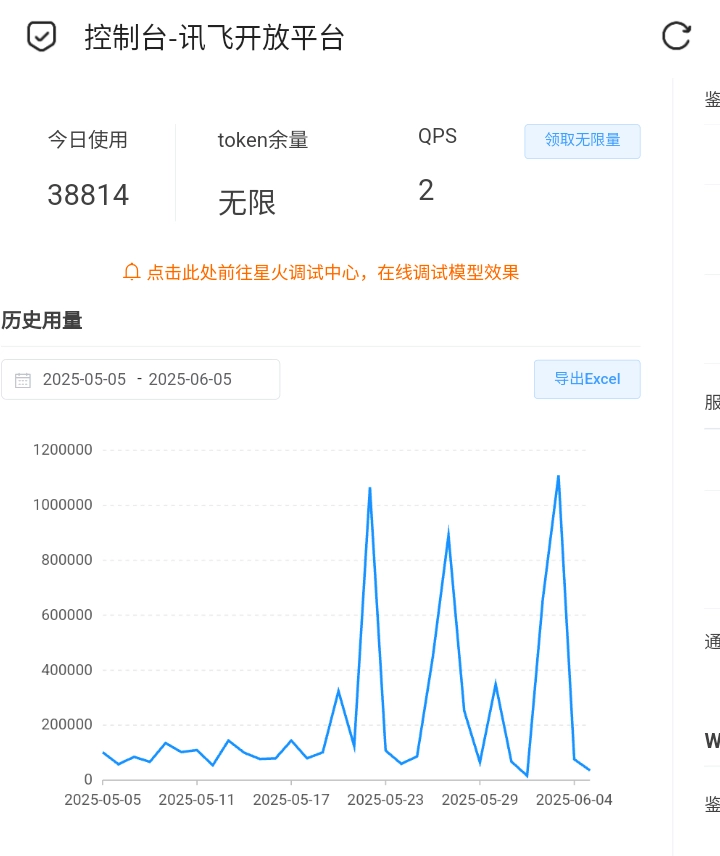Image resolution: width=720 pixels, height=856 pixels.
Task: Click the 今日使用 label
Action: [88, 140]
